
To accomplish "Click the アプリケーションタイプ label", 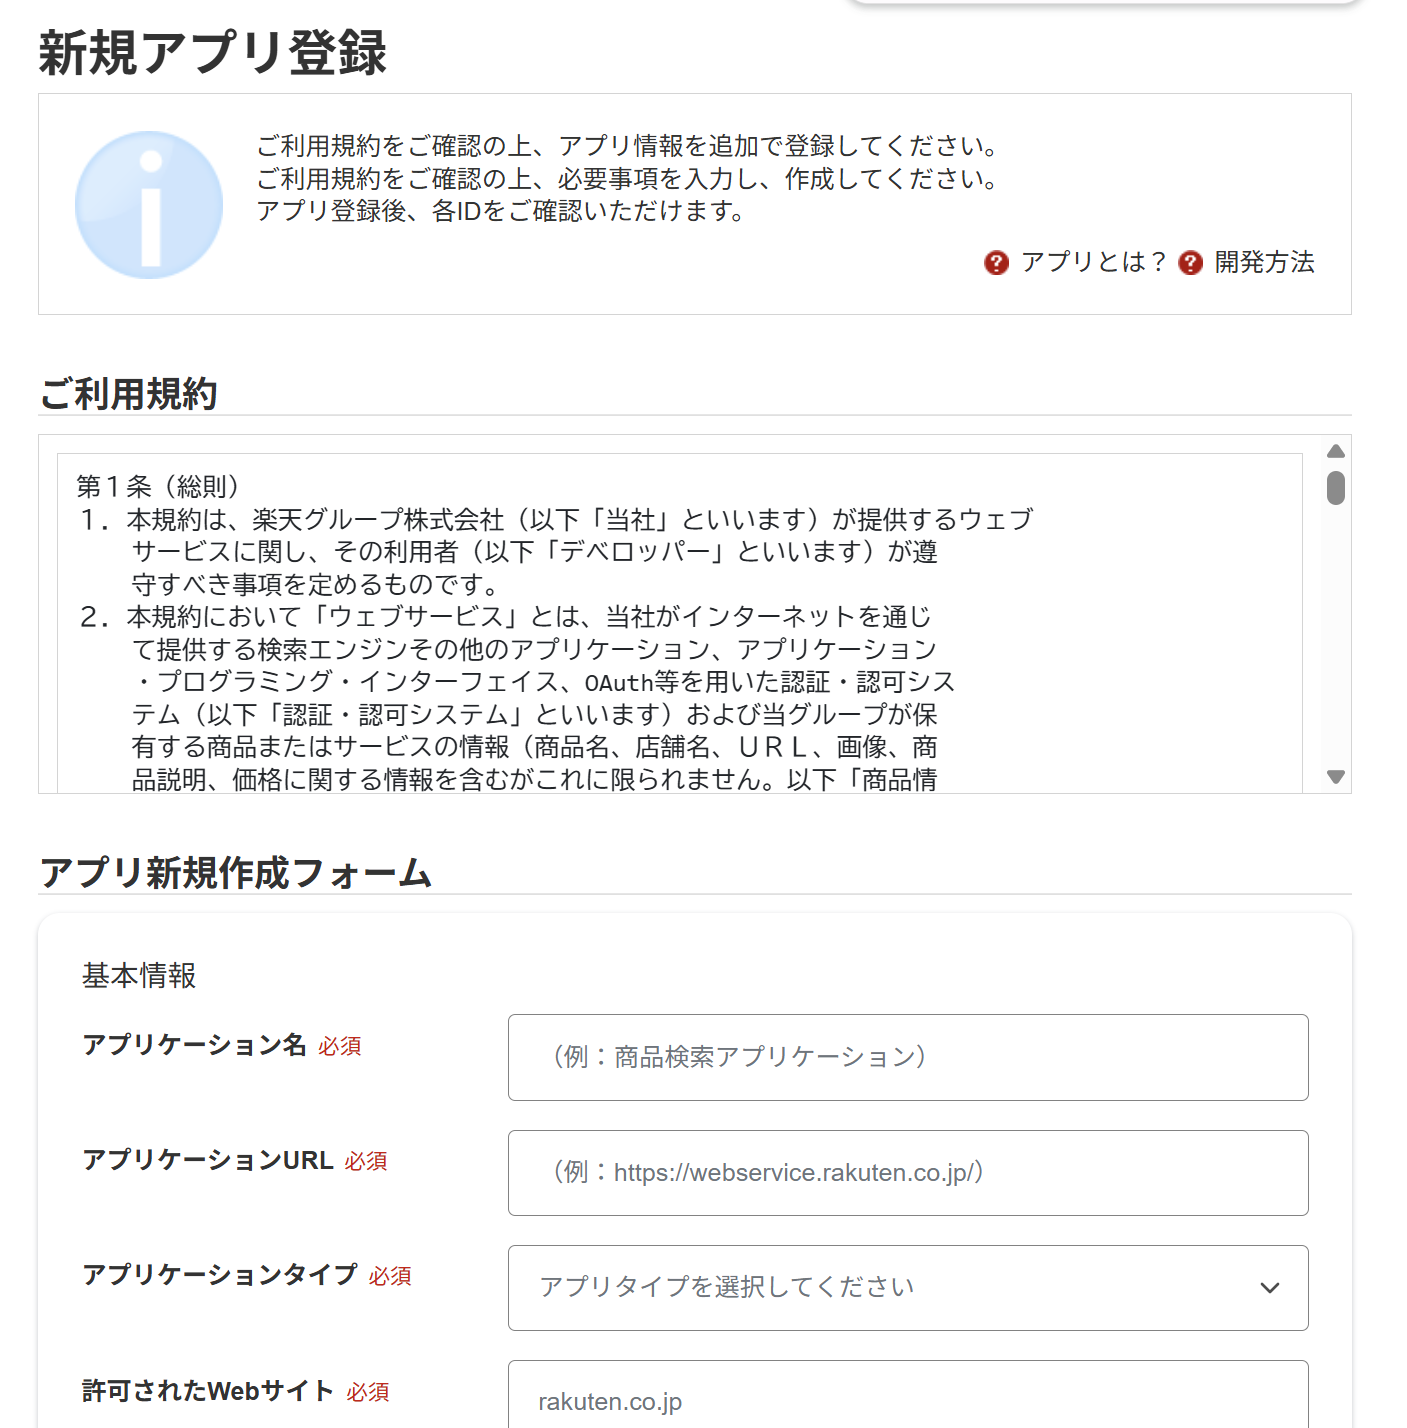I will point(220,1274).
